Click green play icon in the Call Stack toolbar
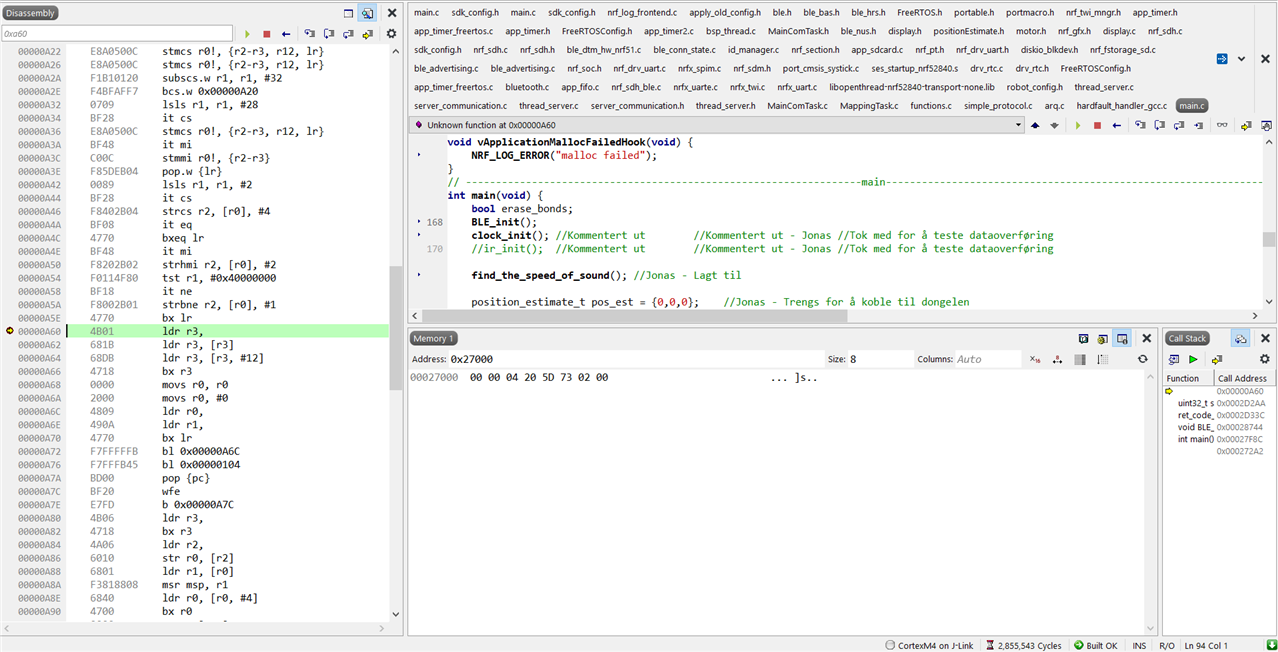Image resolution: width=1278 pixels, height=652 pixels. (1193, 359)
